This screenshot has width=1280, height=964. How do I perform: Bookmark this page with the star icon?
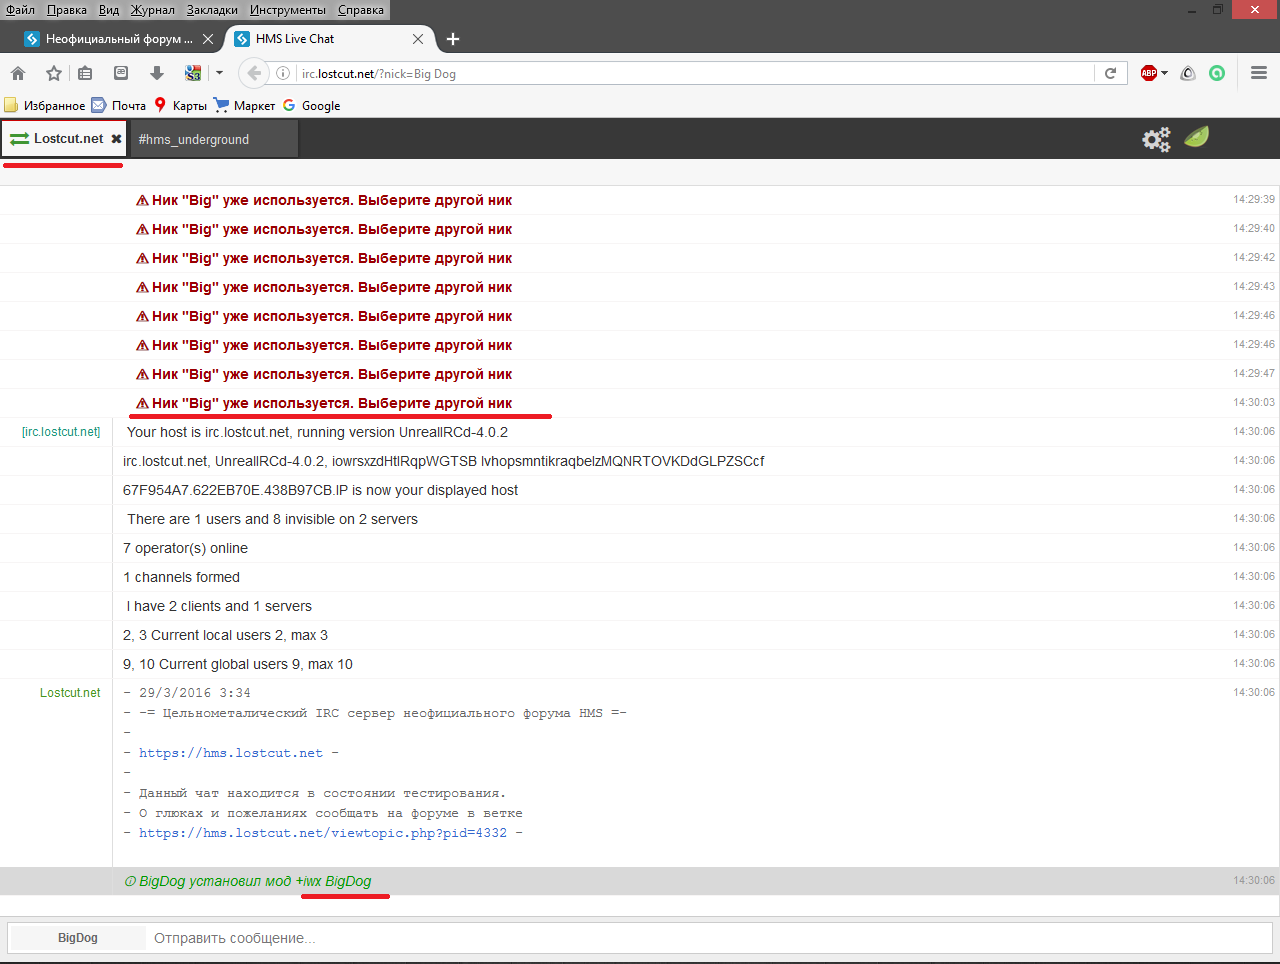54,73
